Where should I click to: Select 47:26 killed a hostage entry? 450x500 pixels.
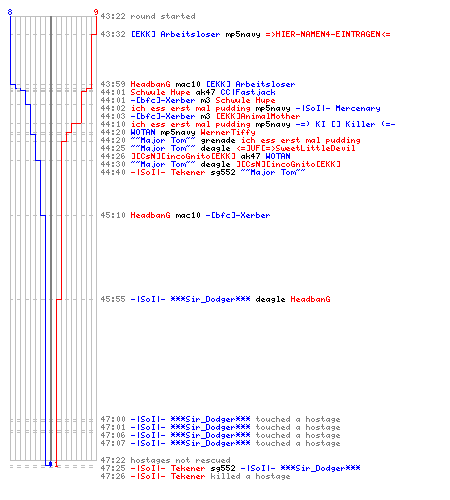pos(195,476)
